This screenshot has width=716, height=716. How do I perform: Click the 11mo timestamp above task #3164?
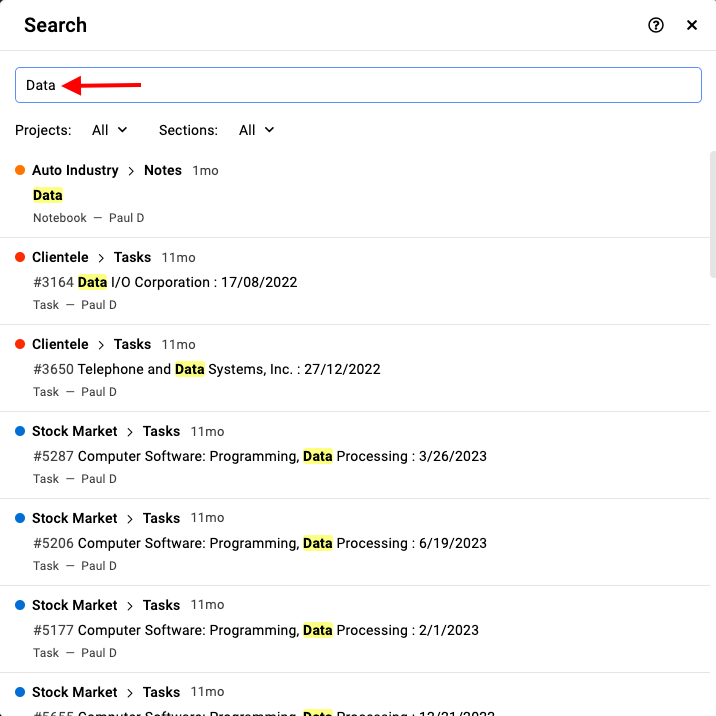[x=179, y=258]
